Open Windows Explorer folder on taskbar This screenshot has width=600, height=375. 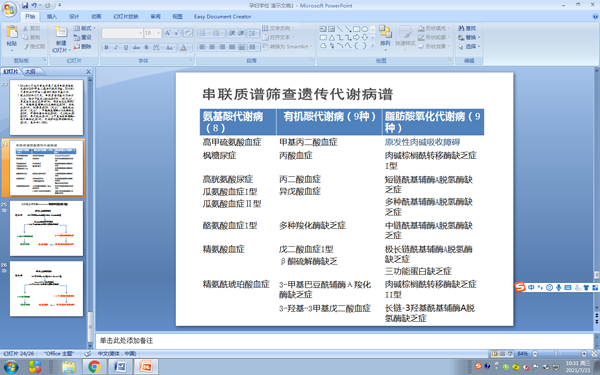pyautogui.click(x=69, y=367)
